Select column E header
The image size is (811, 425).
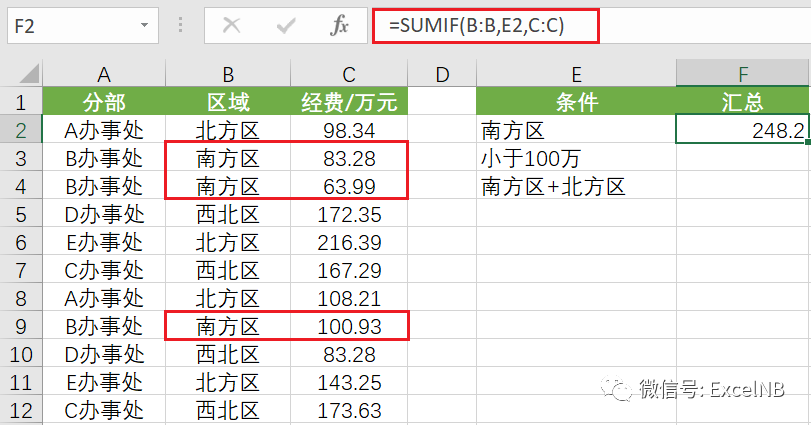click(576, 74)
